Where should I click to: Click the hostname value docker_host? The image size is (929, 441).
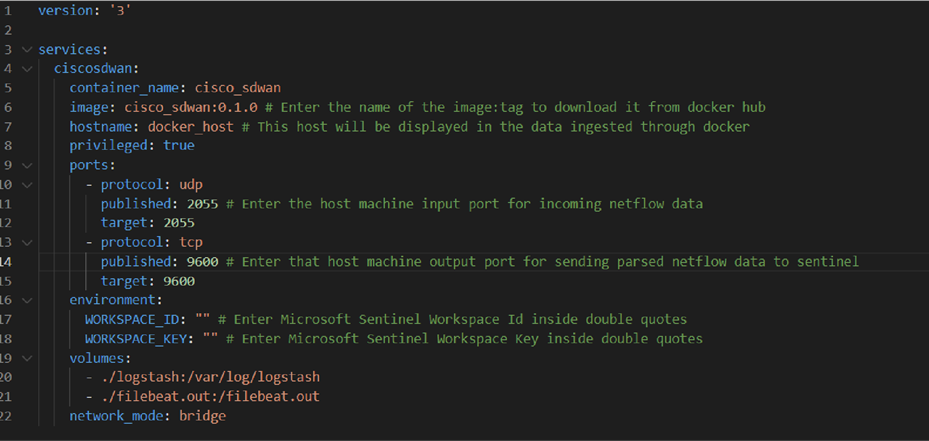(x=191, y=127)
